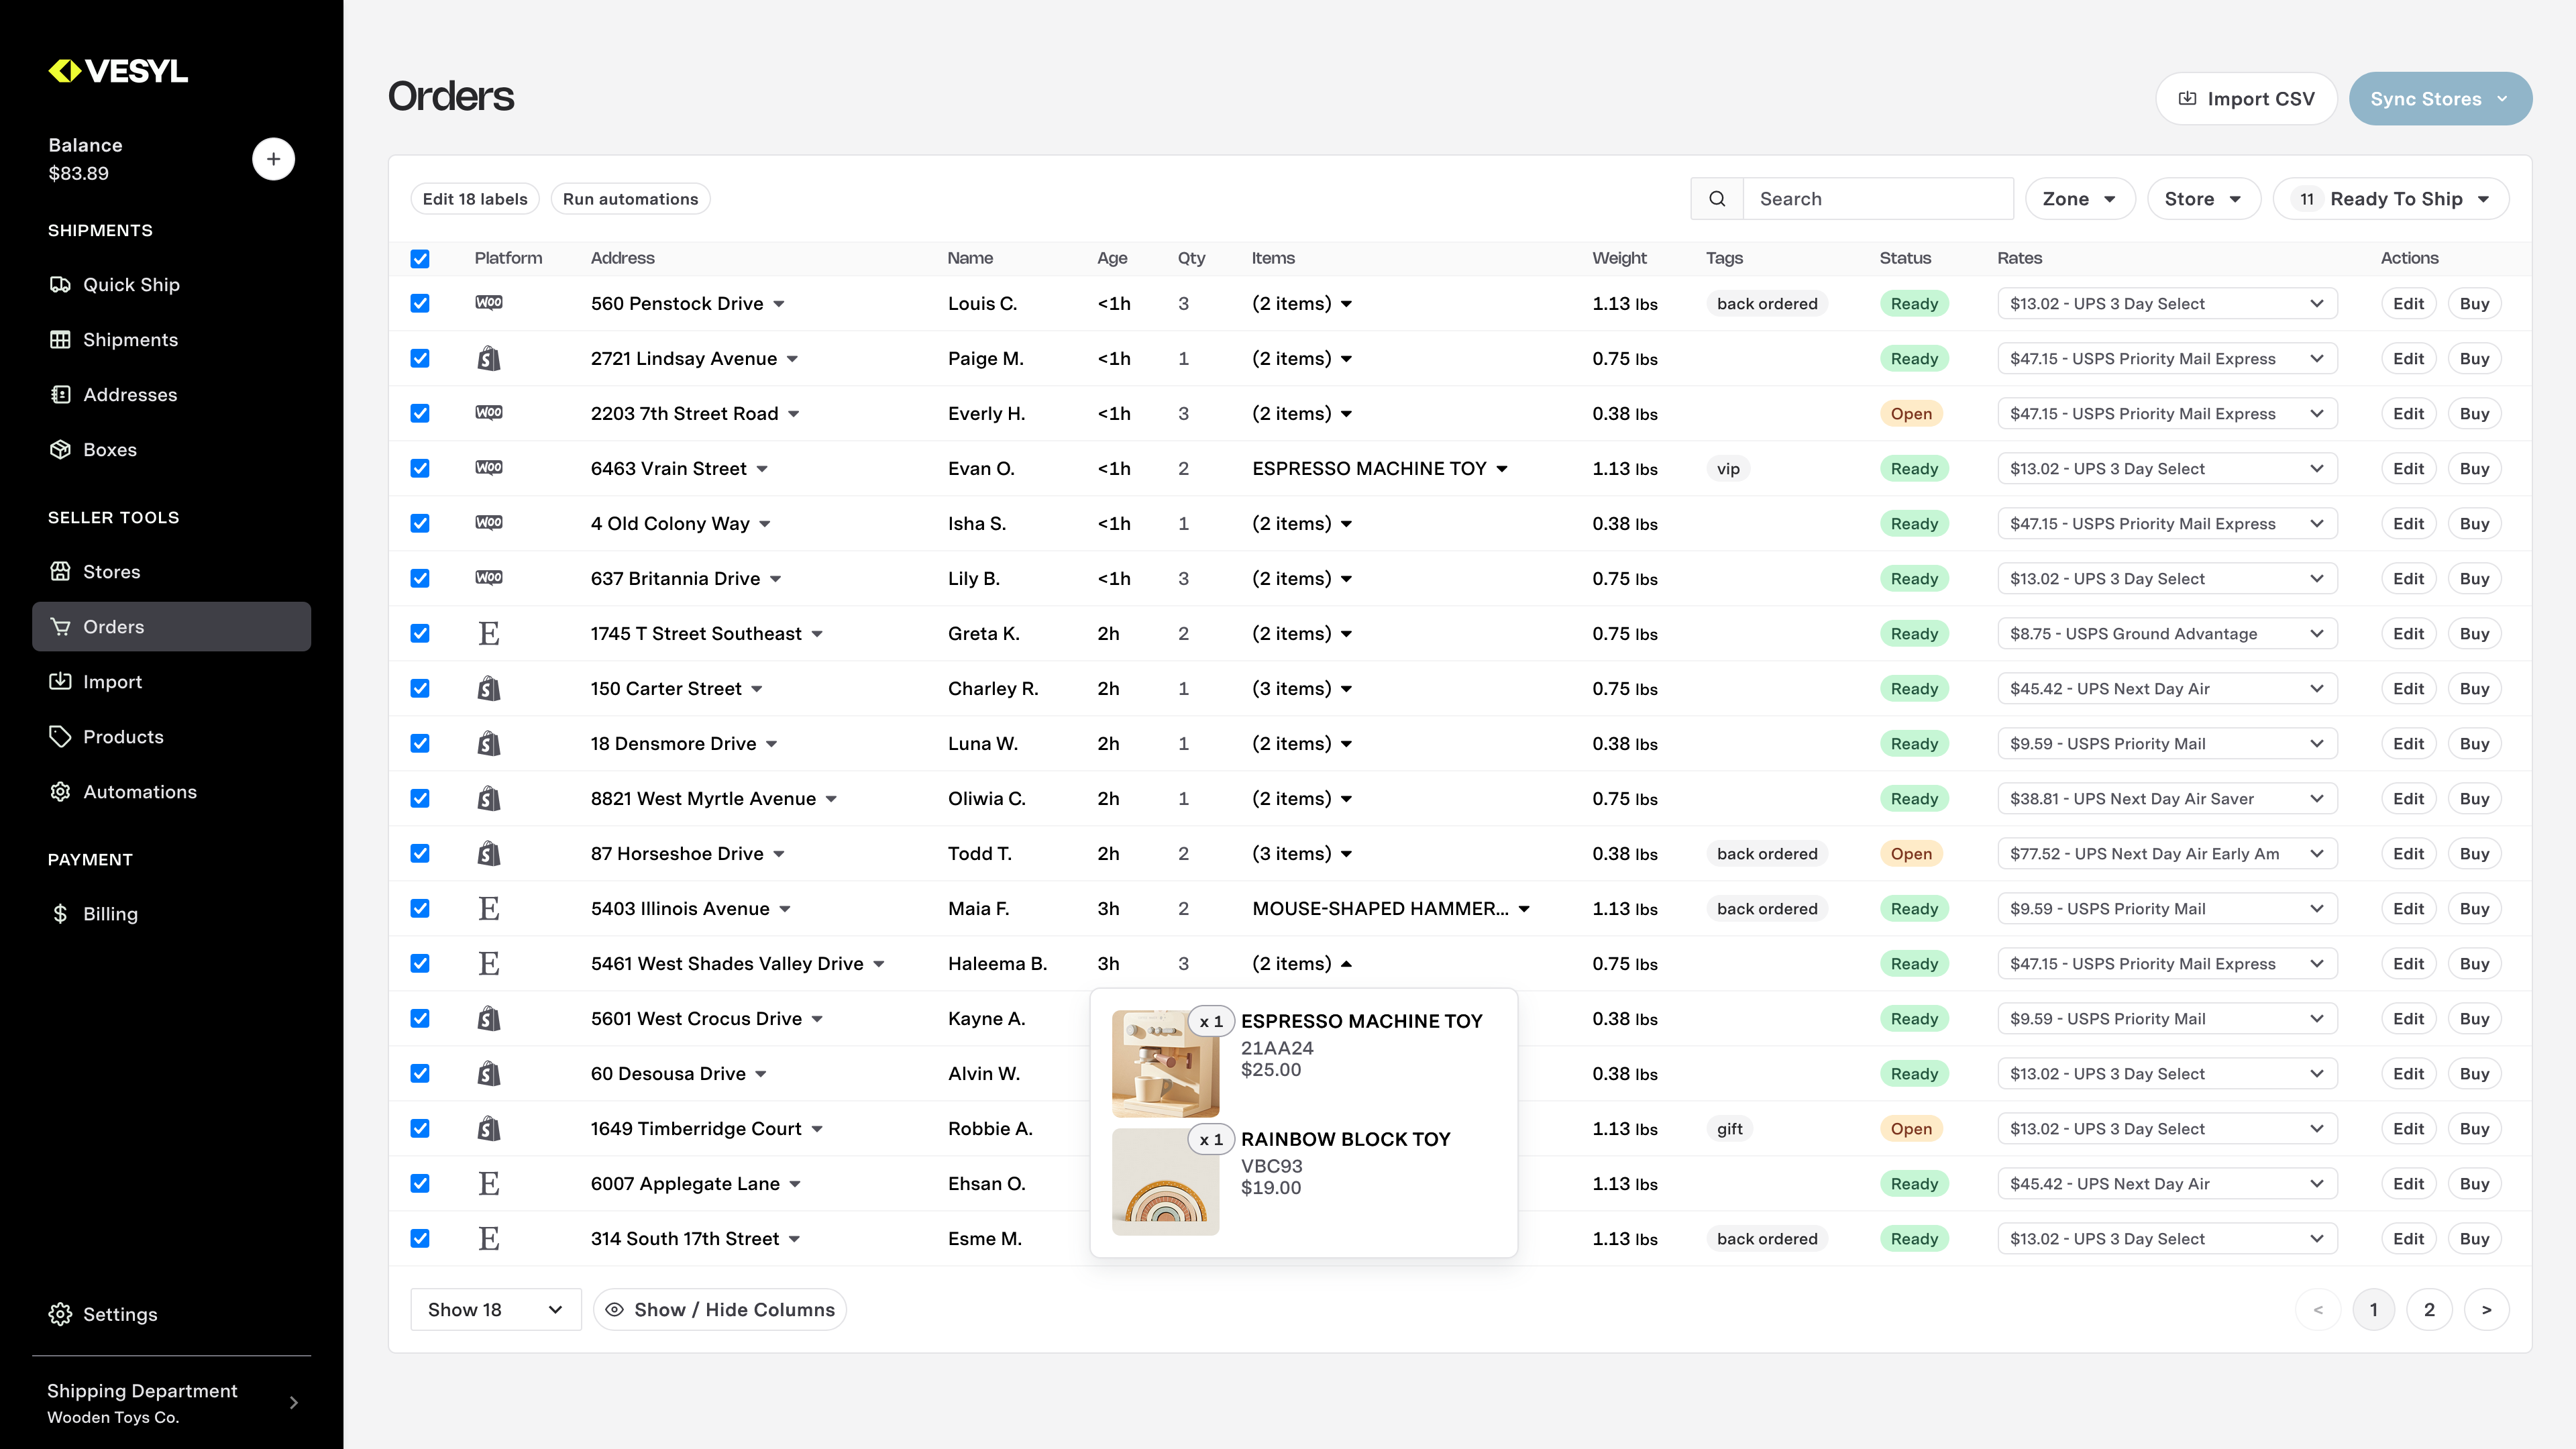Click Etsy platform icon for Greta K.
The height and width of the screenshot is (1449, 2576).
[488, 634]
